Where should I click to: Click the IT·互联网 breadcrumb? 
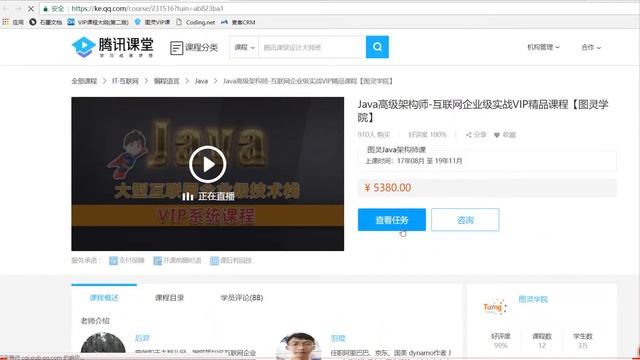(125, 81)
